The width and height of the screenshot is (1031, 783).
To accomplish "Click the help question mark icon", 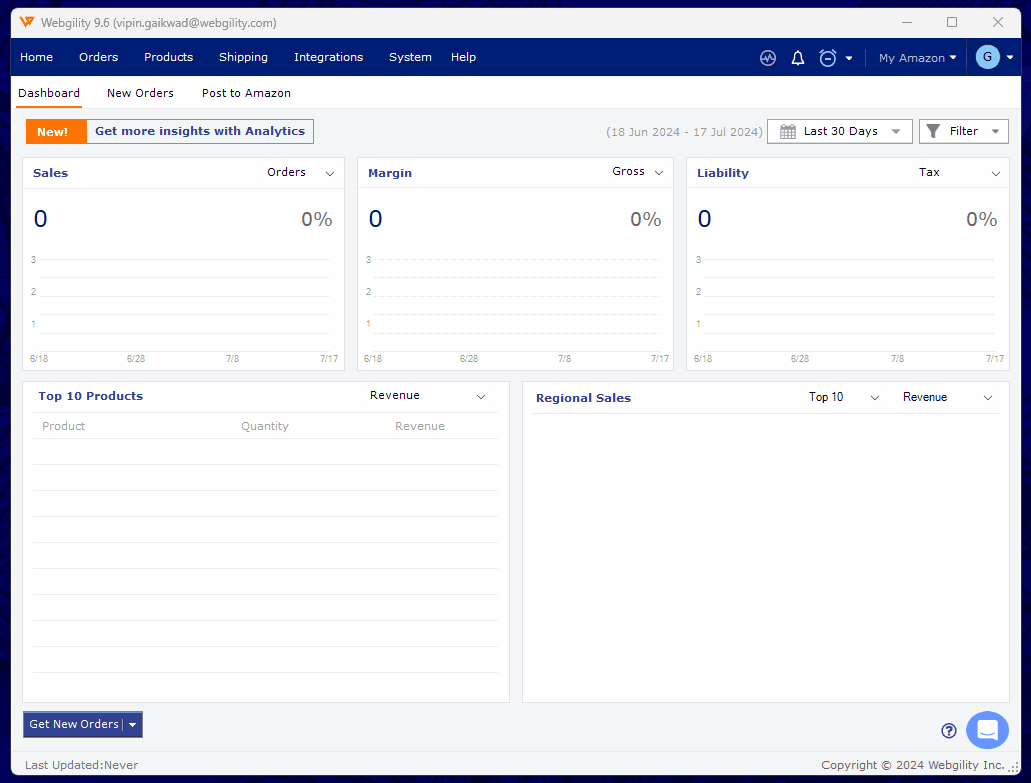I will click(949, 731).
